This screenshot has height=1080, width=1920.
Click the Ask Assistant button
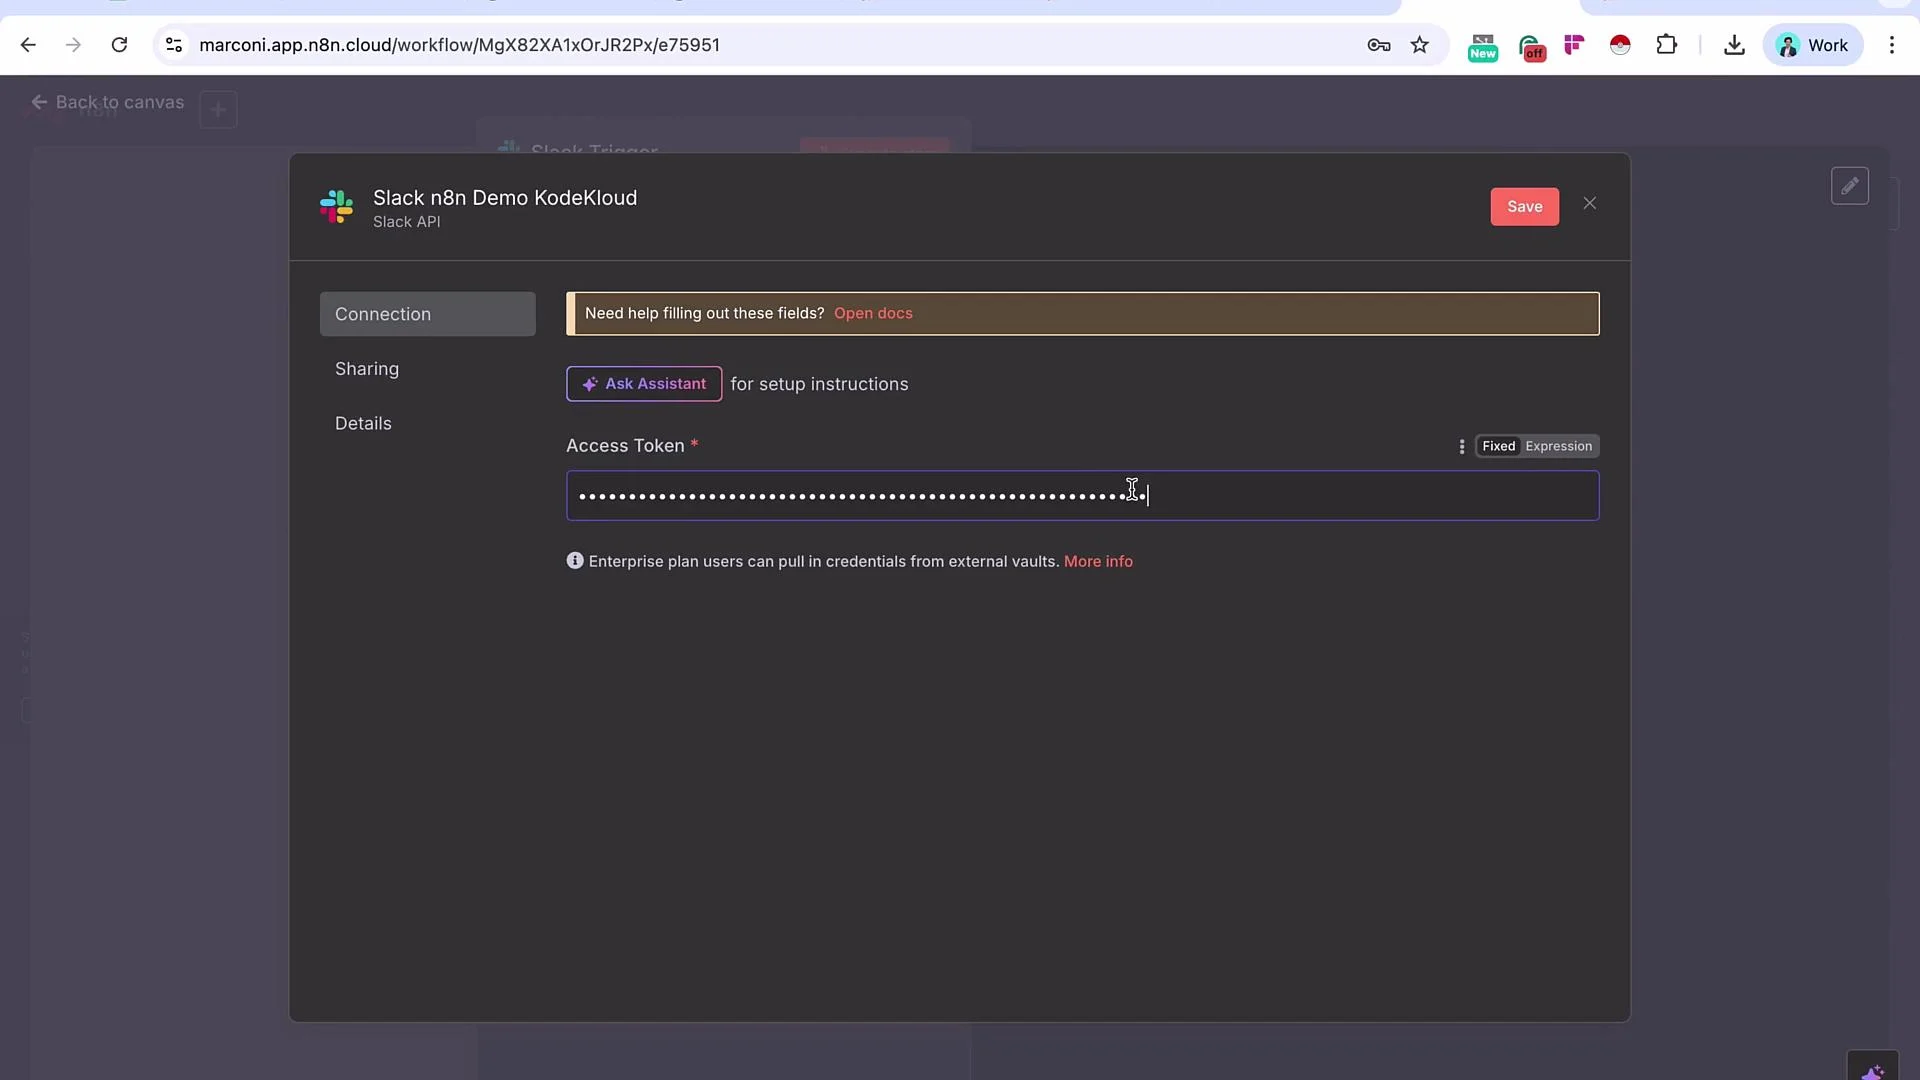coord(644,384)
